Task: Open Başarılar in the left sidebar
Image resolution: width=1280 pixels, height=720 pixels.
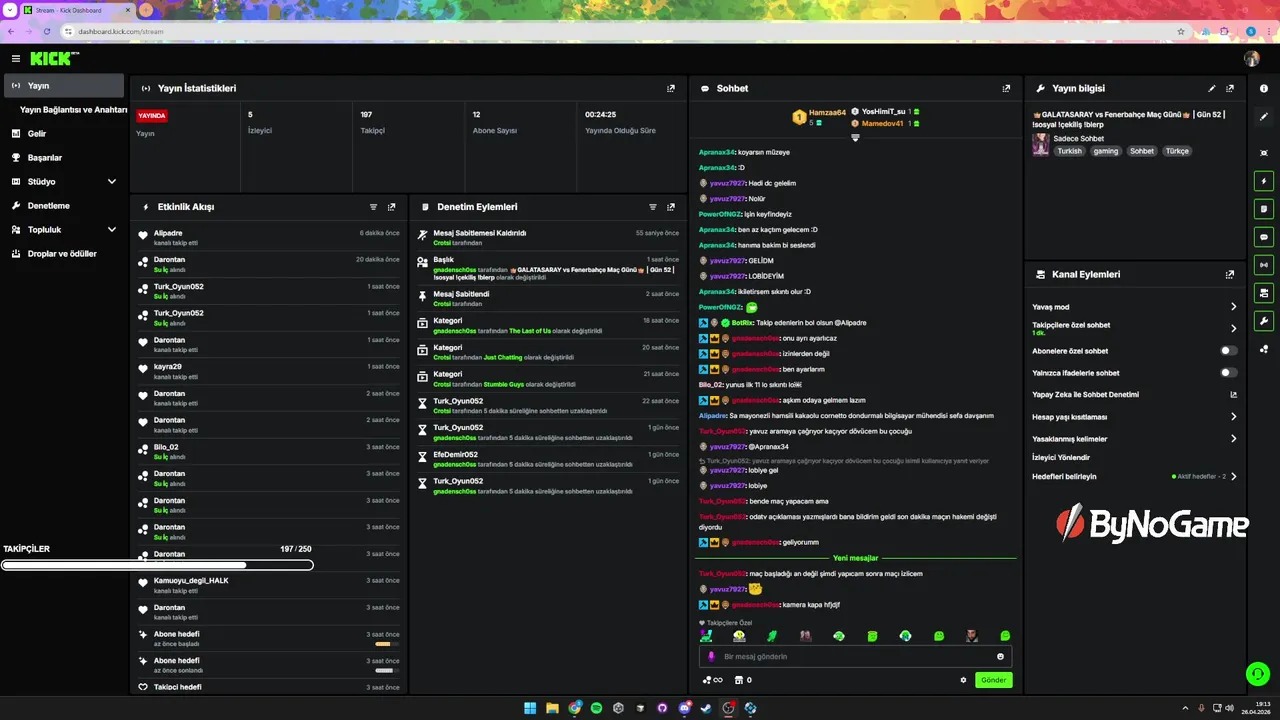Action: point(64,158)
